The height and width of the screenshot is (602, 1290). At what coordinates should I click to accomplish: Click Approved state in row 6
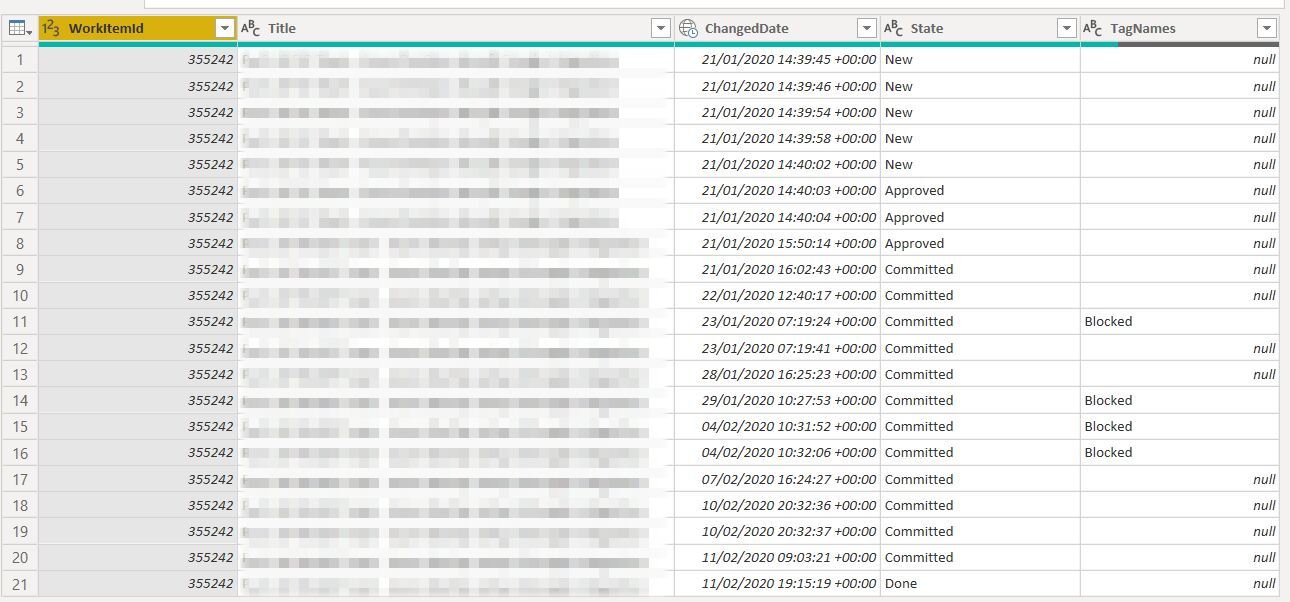click(980, 191)
